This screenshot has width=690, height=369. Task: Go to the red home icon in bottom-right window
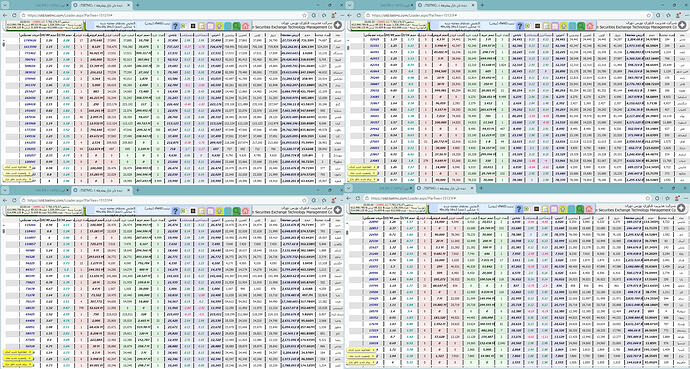(589, 209)
